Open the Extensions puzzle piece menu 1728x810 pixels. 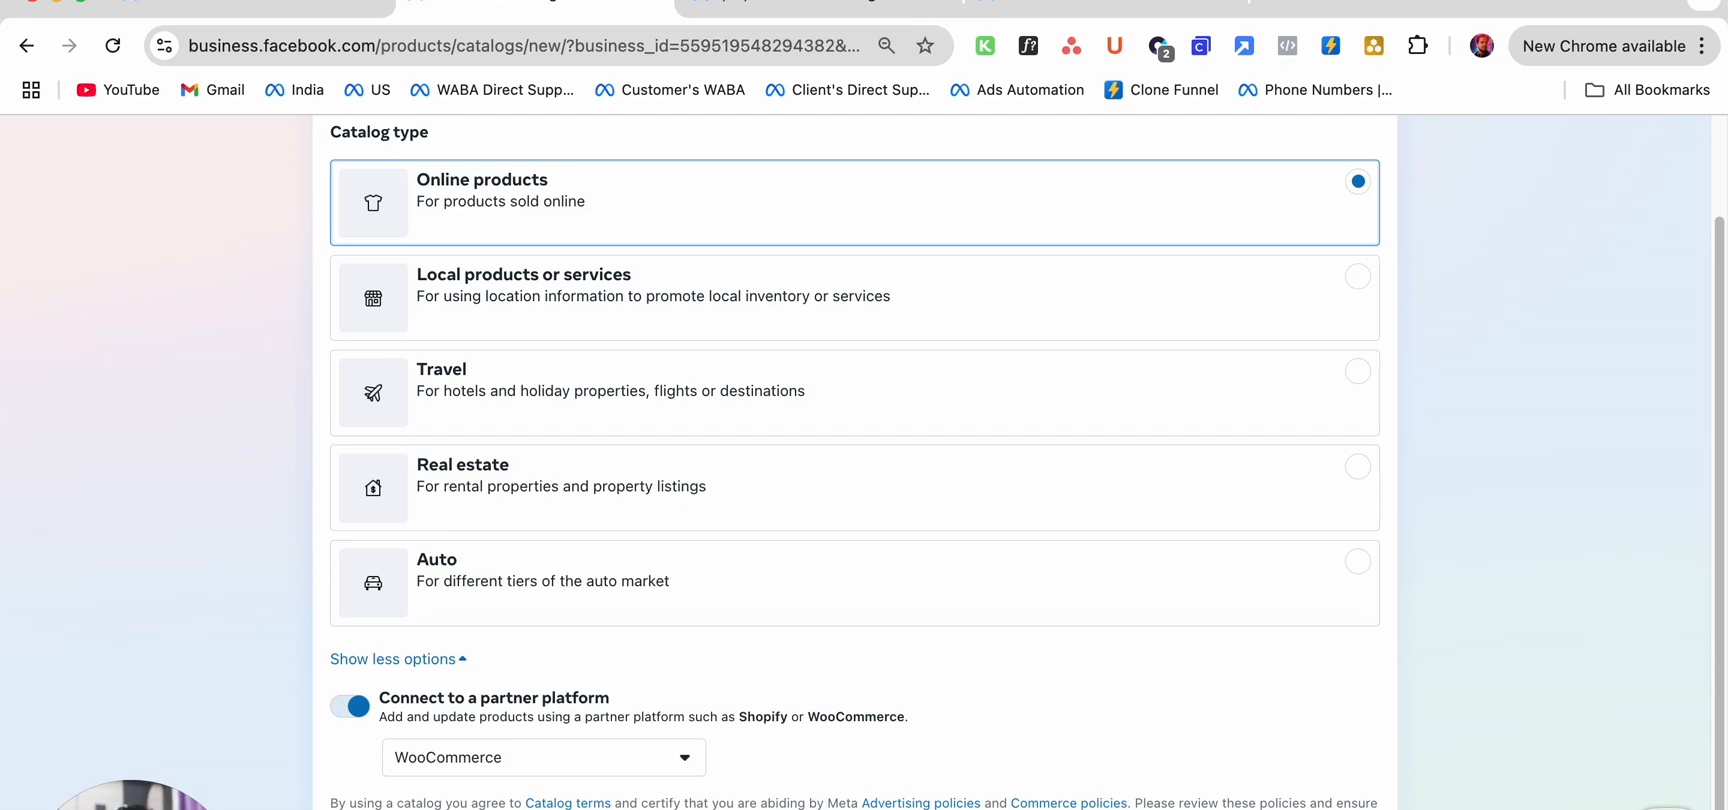click(x=1418, y=46)
